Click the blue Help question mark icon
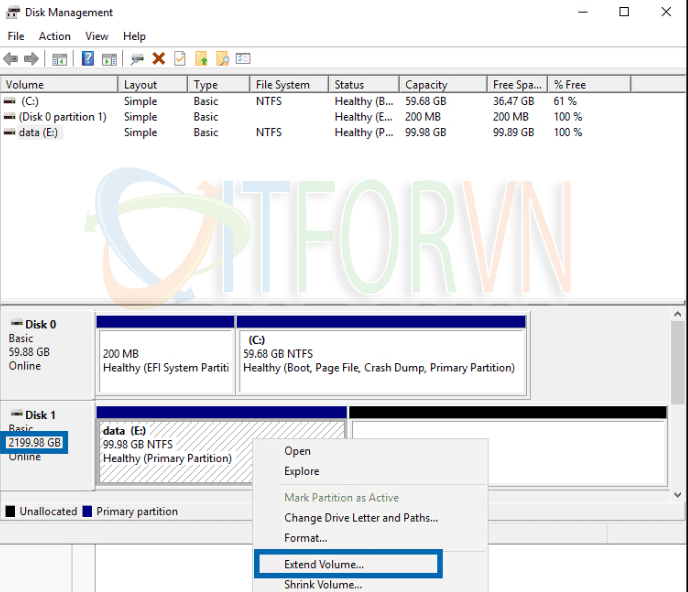Image resolution: width=688 pixels, height=592 pixels. pyautogui.click(x=88, y=59)
